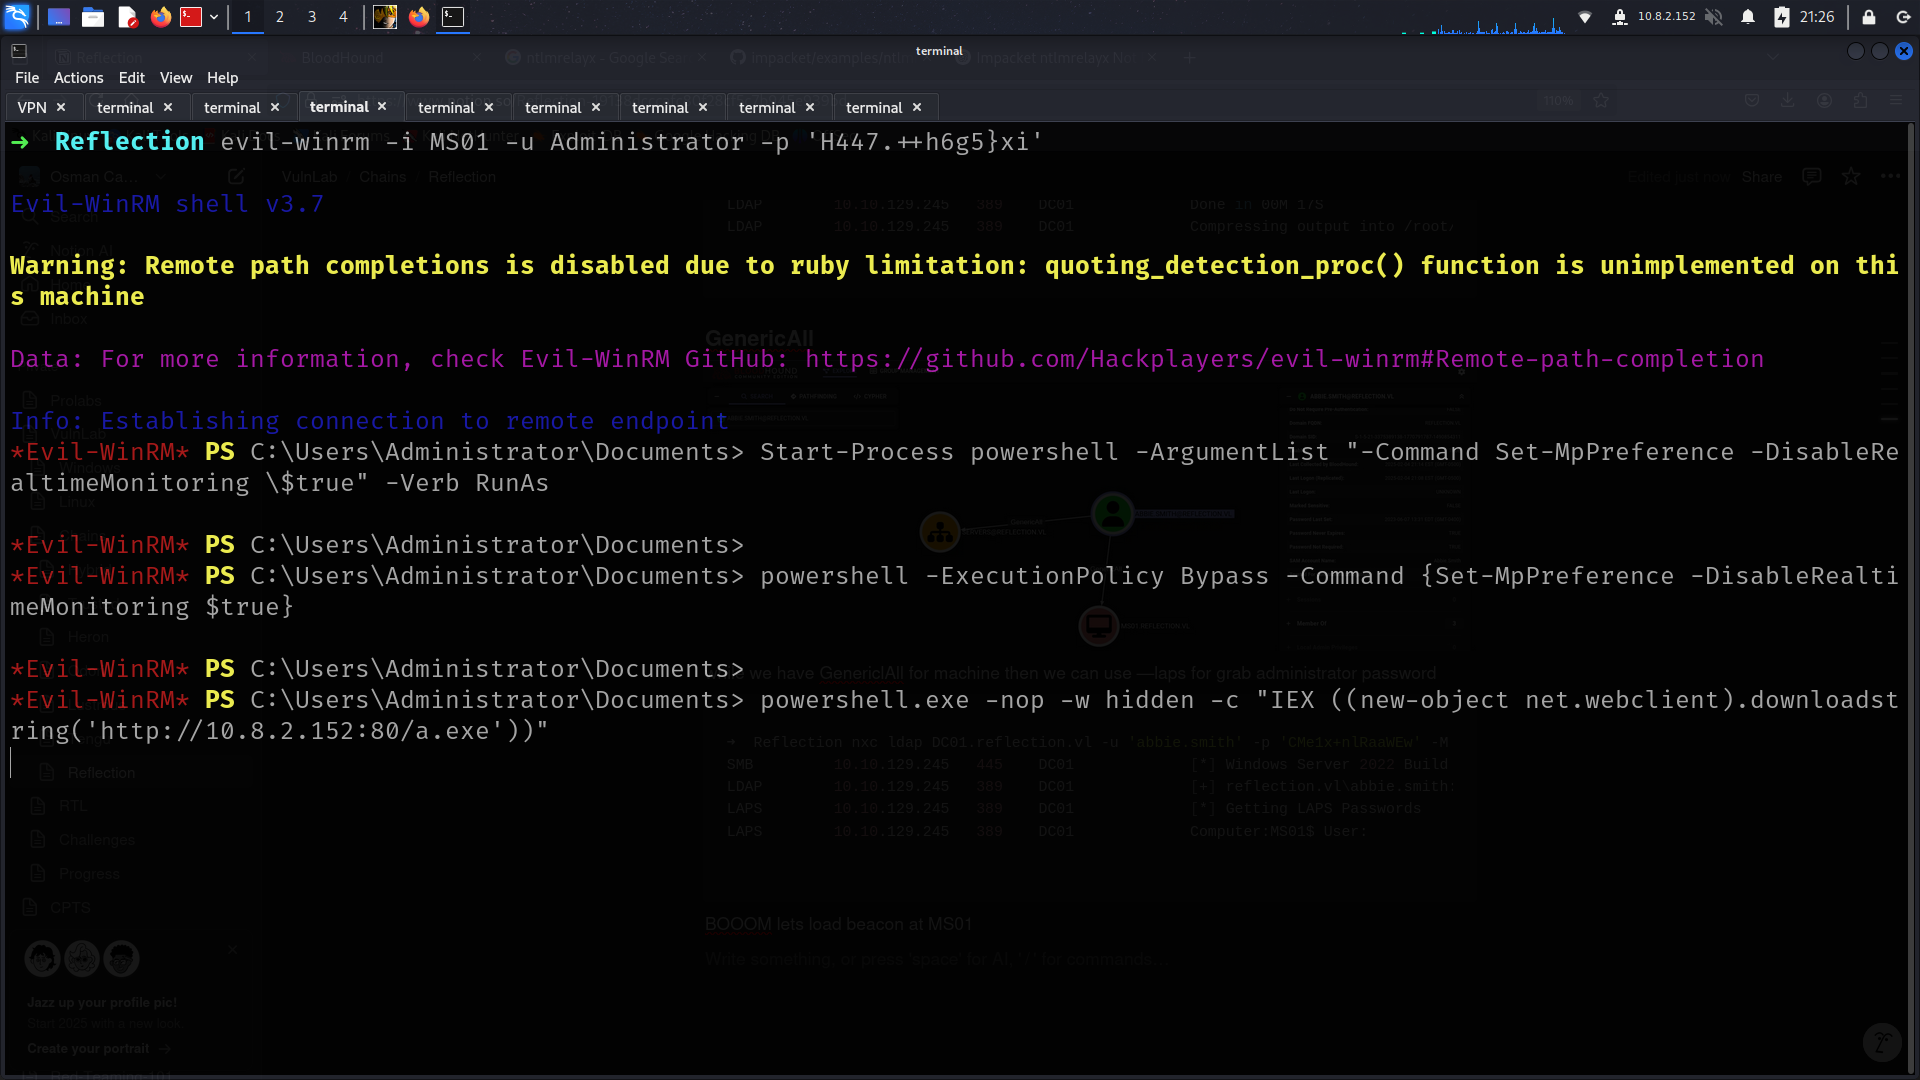1920x1080 pixels.
Task: Open the taskbar app with avatar icon
Action: tap(385, 17)
